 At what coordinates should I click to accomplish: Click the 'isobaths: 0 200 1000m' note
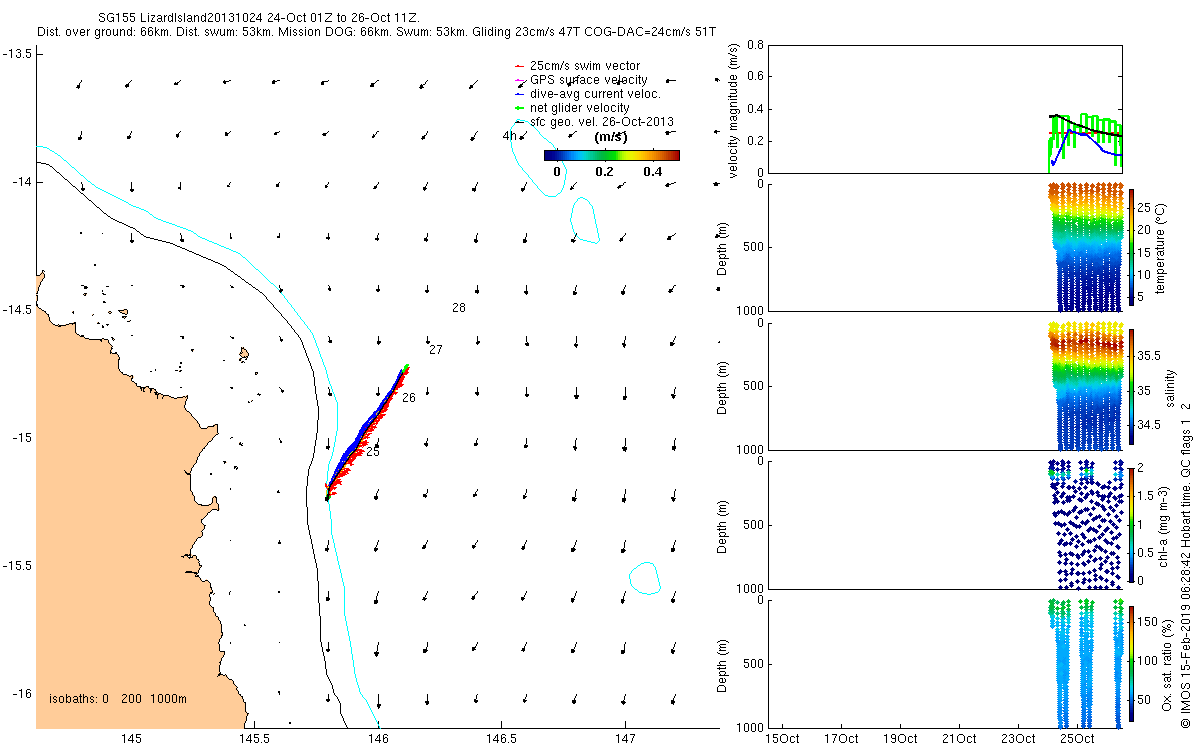pyautogui.click(x=118, y=699)
